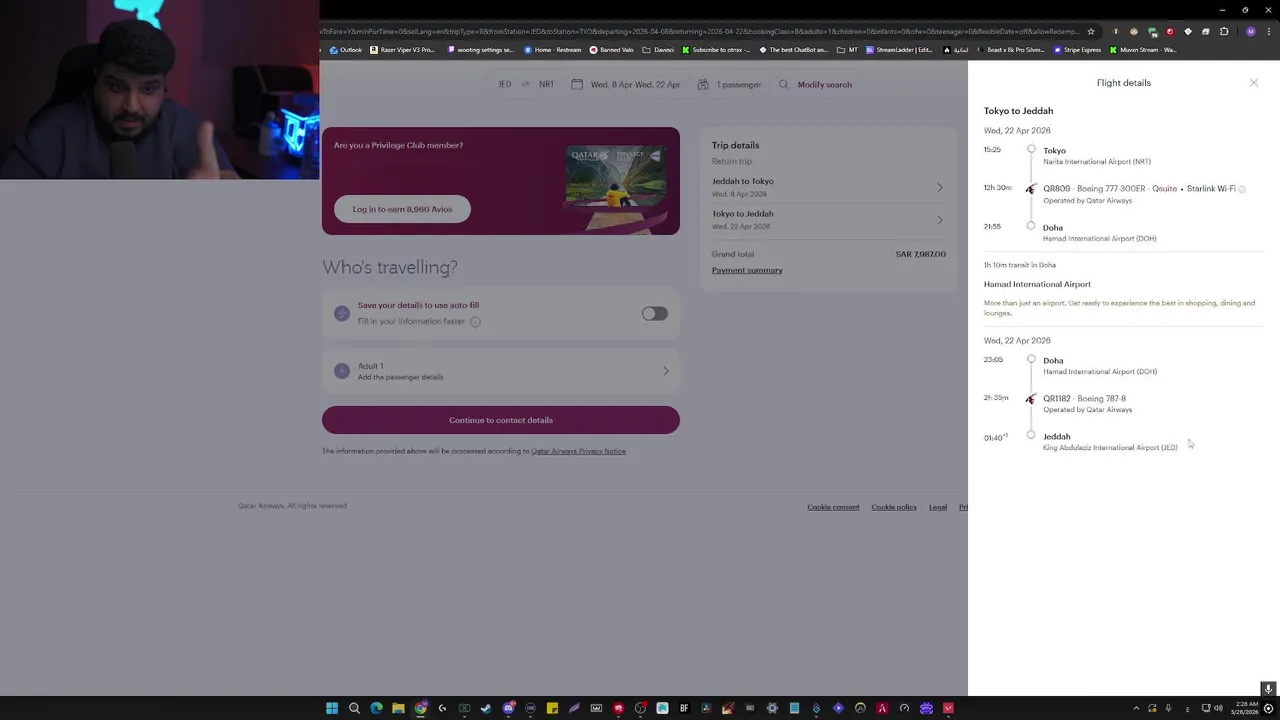Click the browser address bar URL
The width and height of the screenshot is (1280, 720).
click(x=700, y=31)
